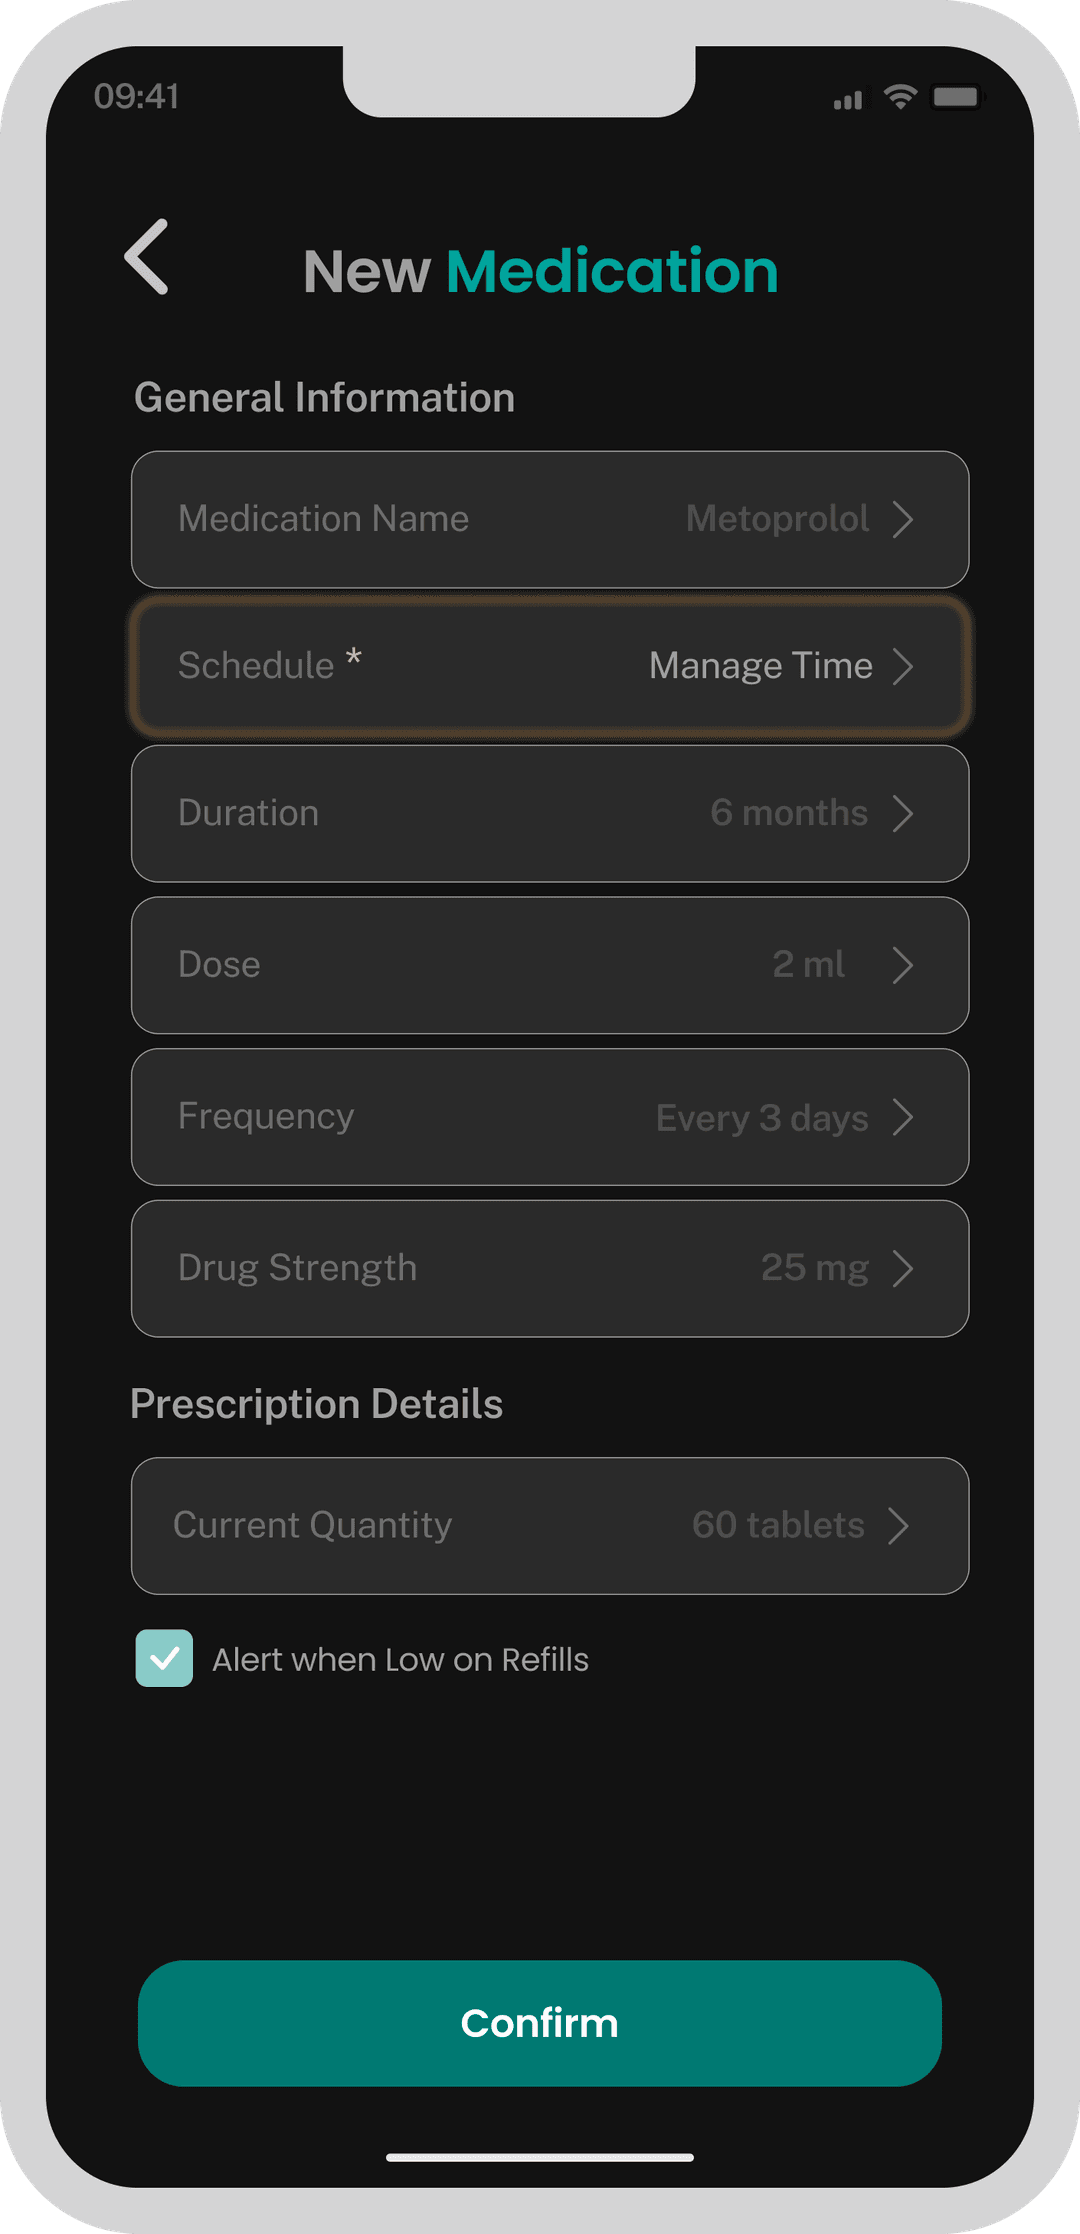Tap the 25 mg strength value

814,1268
